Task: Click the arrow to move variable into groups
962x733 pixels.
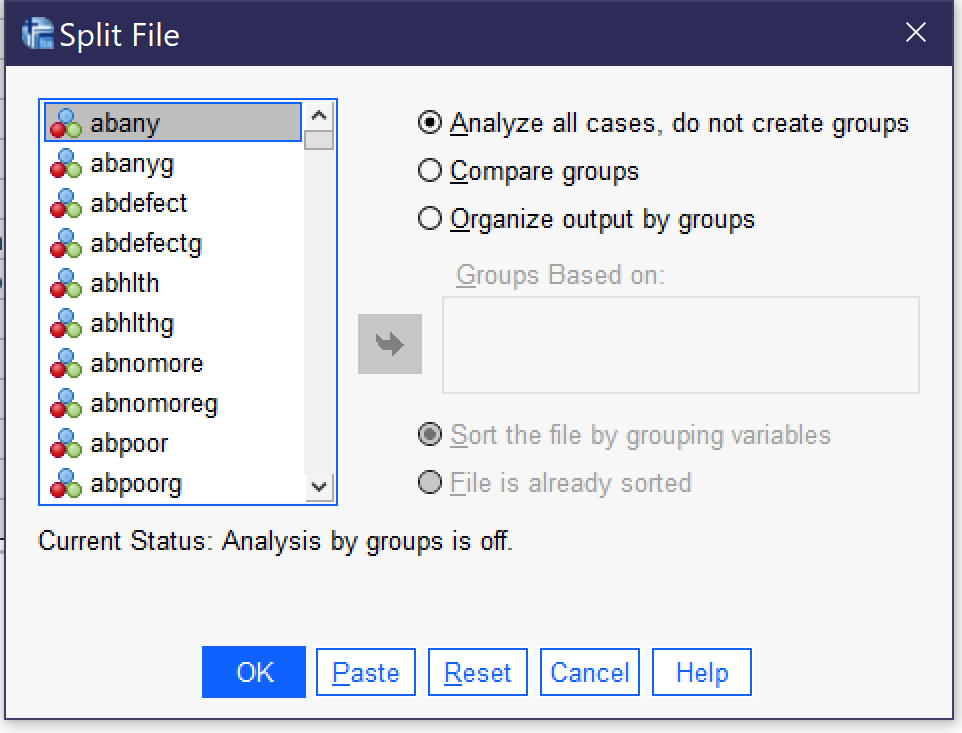Action: click(x=390, y=344)
